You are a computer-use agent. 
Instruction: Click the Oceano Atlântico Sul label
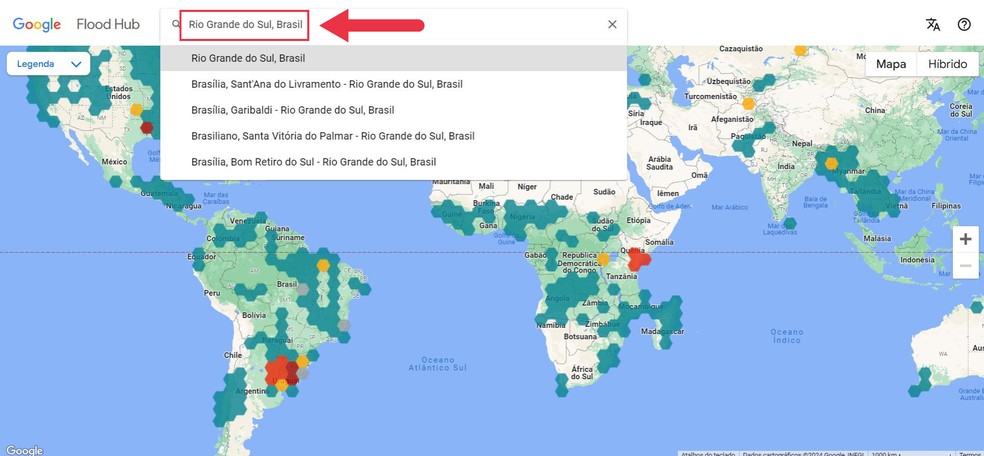[437, 364]
